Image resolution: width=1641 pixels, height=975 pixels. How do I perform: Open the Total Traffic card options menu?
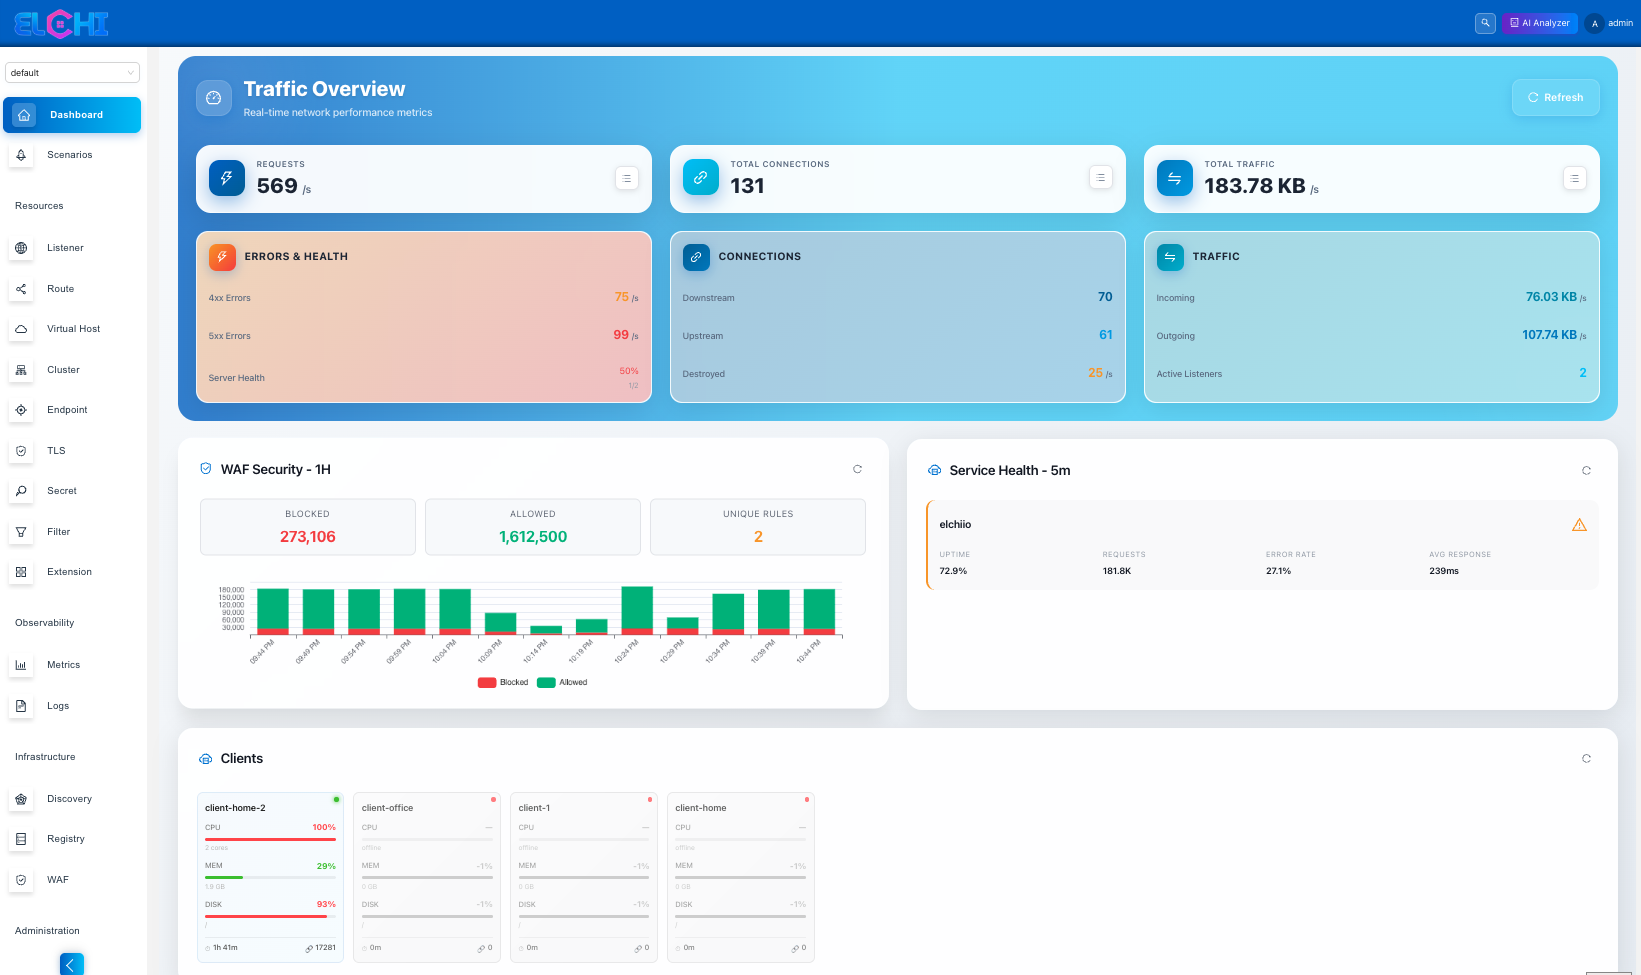point(1575,177)
